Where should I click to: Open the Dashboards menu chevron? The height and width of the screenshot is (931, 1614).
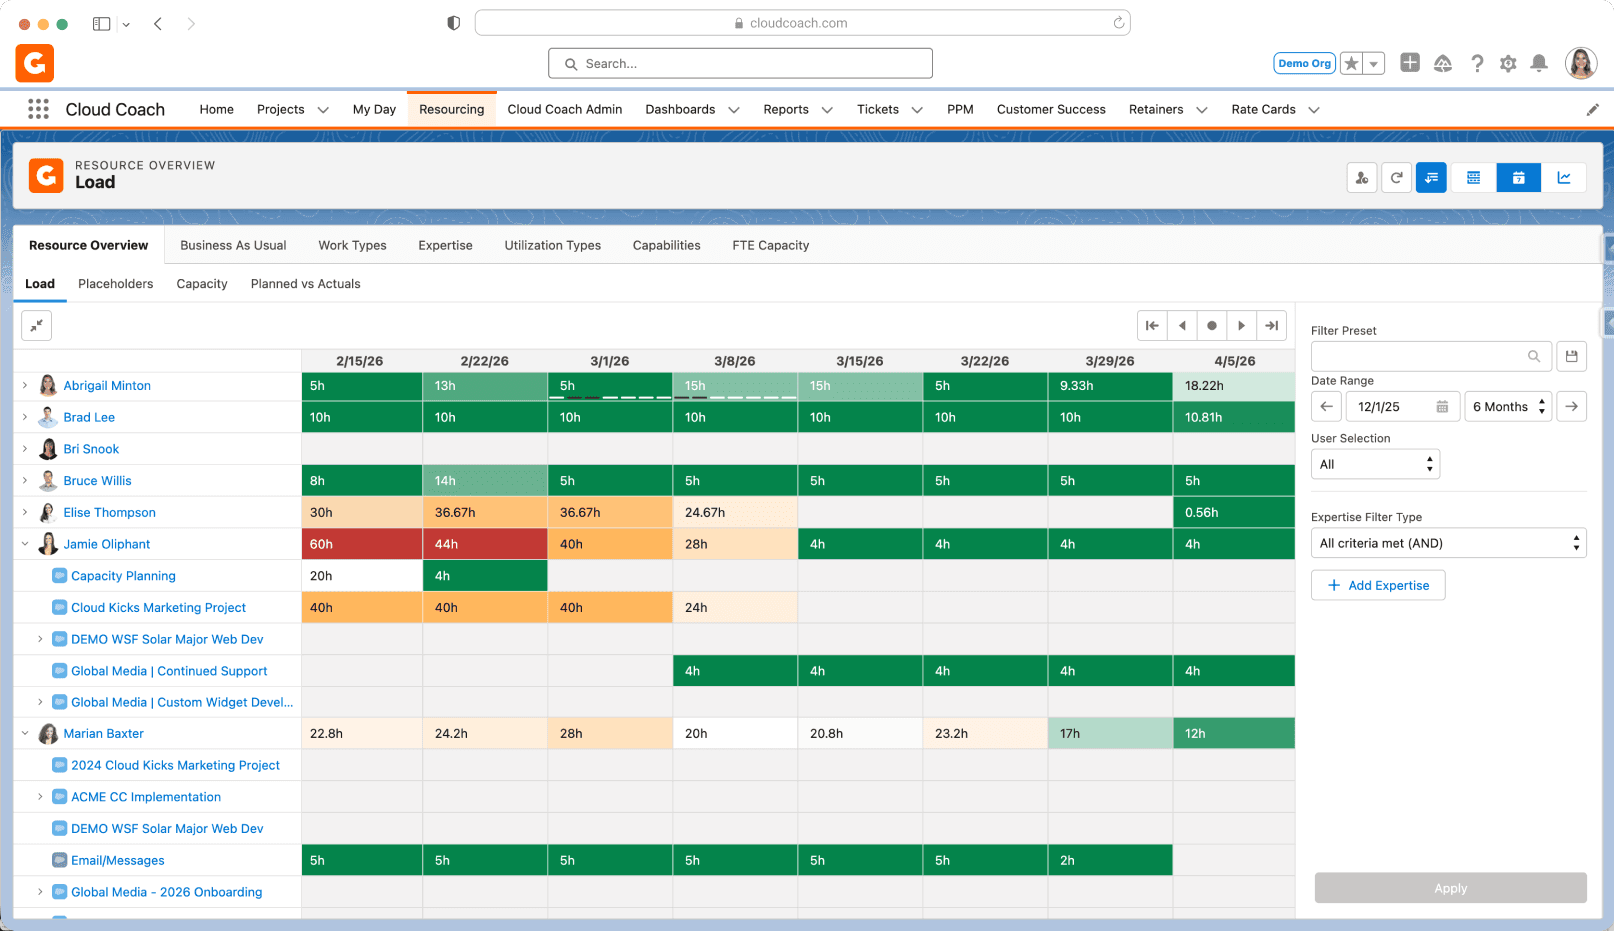point(734,110)
